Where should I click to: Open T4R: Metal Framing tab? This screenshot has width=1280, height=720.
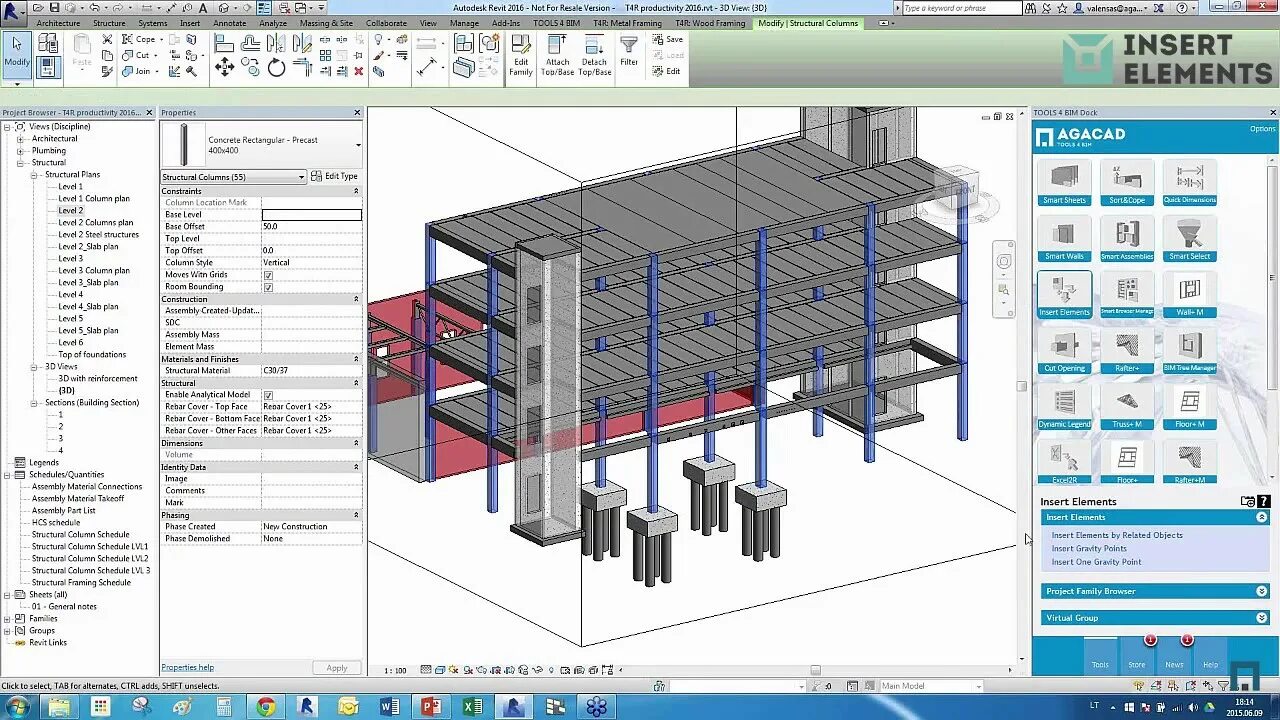(627, 23)
